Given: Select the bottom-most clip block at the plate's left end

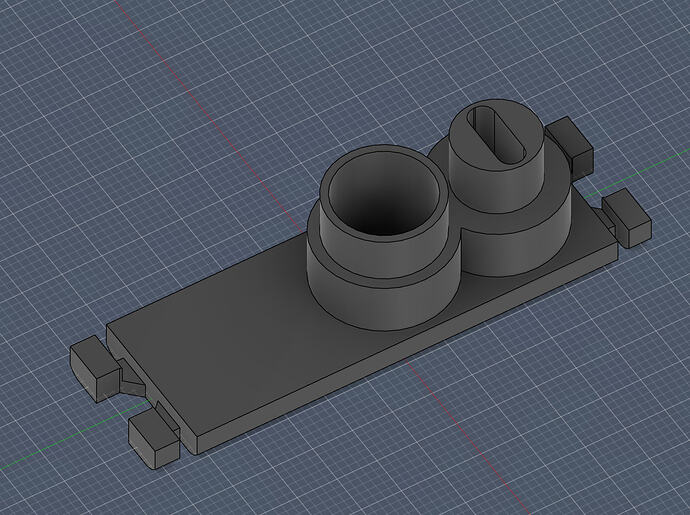Looking at the screenshot, I should (154, 439).
